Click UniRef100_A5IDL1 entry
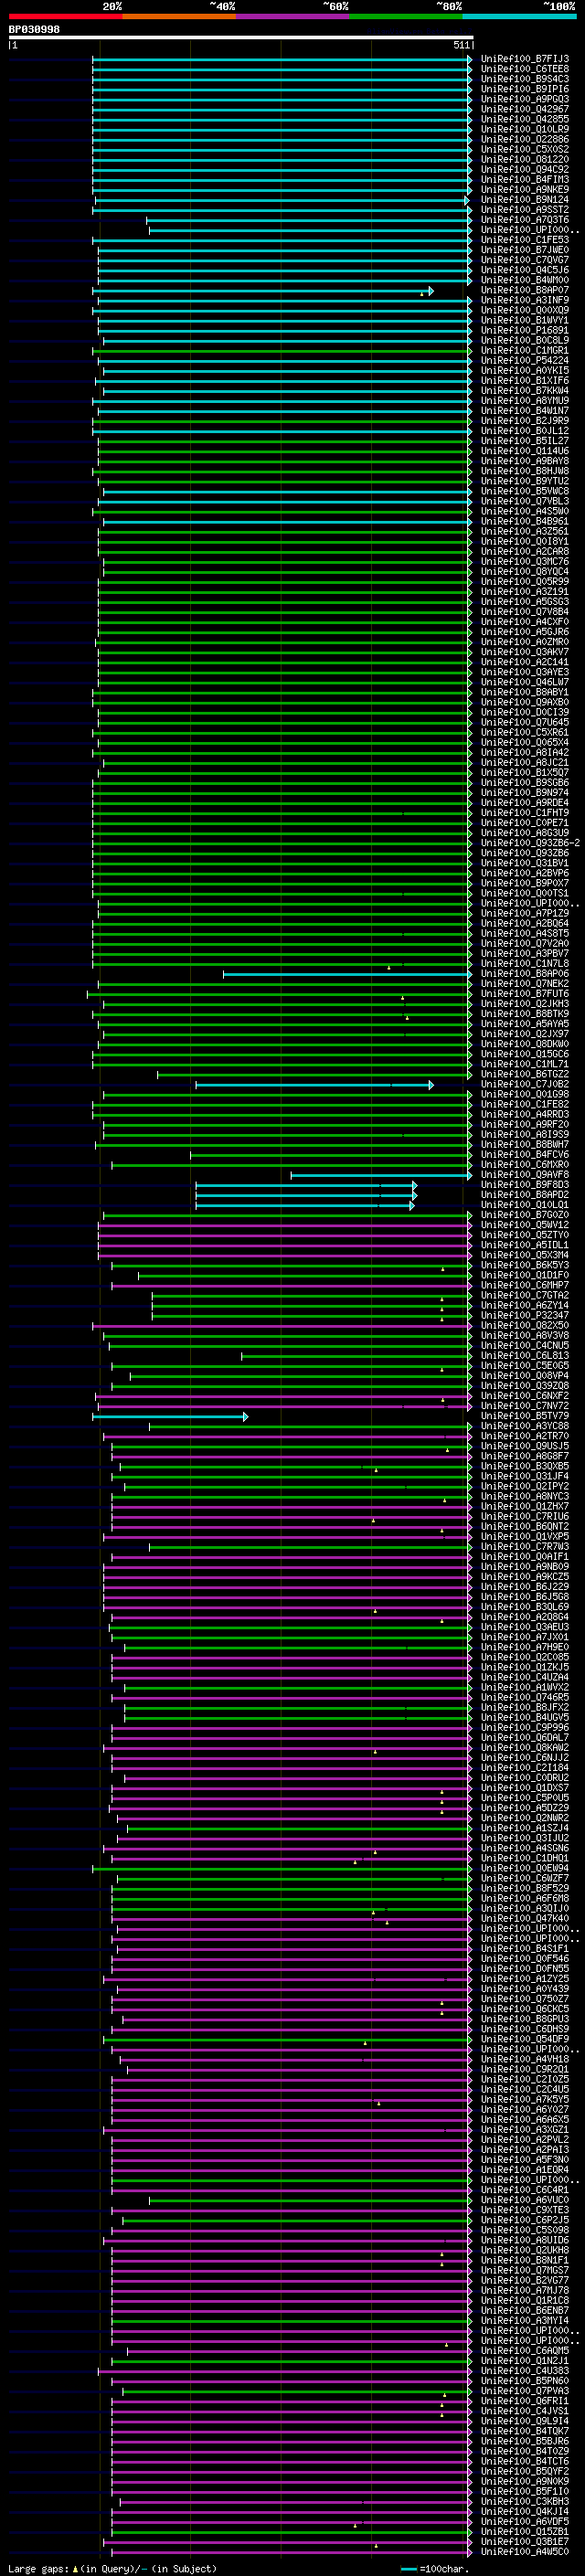 [x=525, y=1245]
